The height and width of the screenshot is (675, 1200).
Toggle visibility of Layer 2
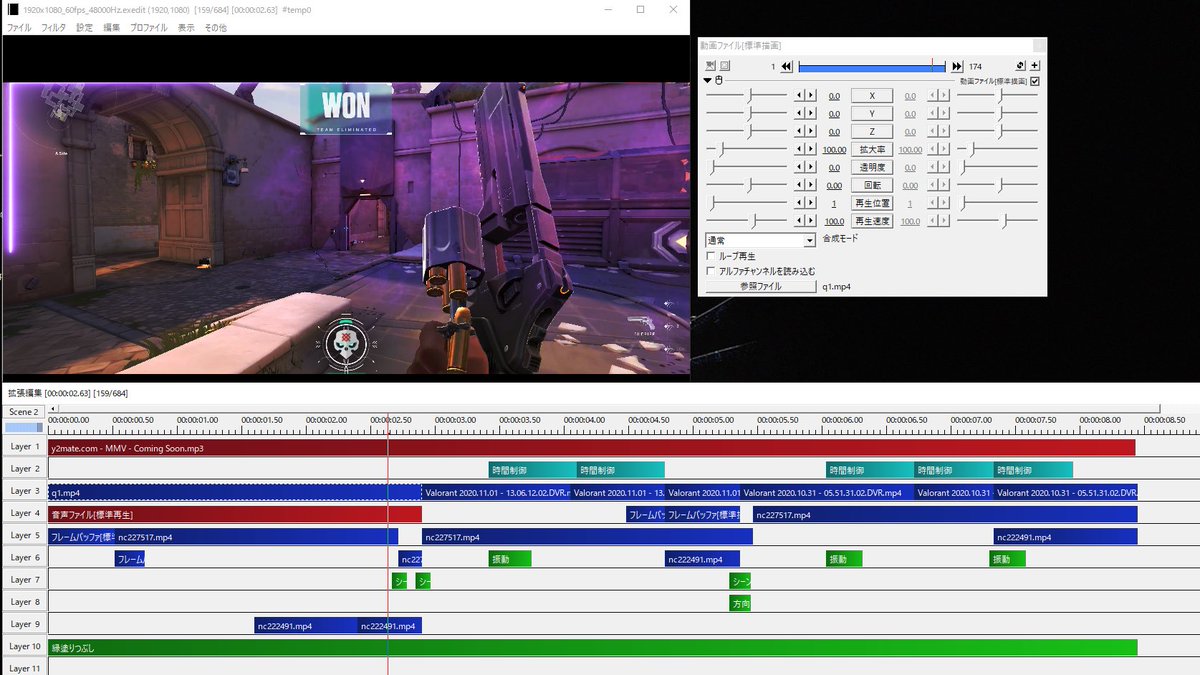point(24,469)
